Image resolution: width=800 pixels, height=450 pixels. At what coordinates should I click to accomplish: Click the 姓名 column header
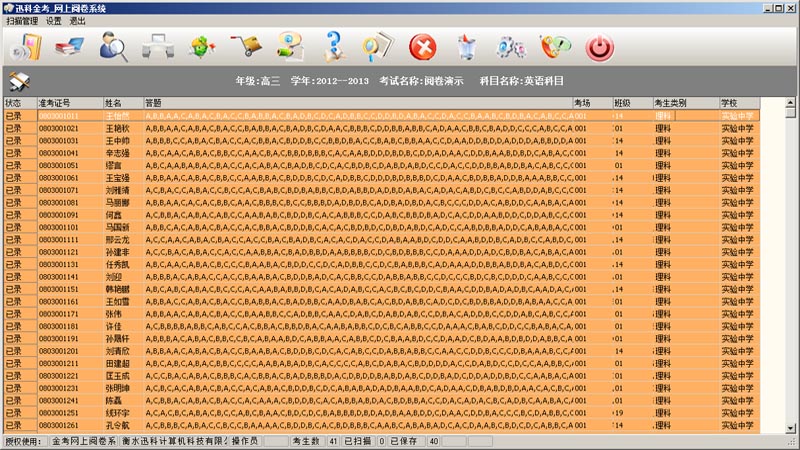click(x=122, y=103)
